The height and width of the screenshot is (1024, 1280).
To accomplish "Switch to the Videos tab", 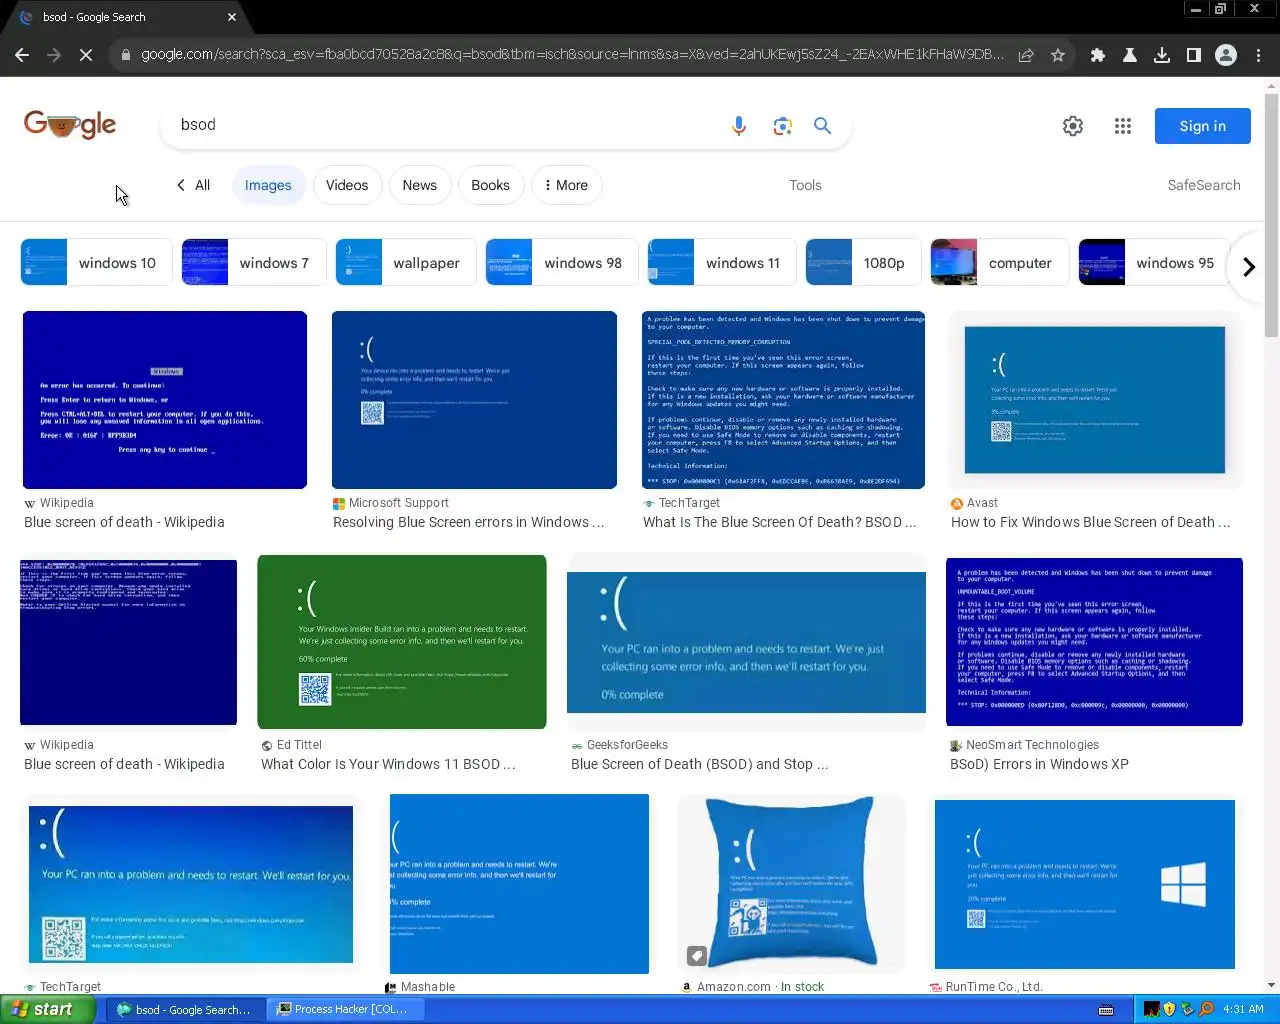I will tap(347, 185).
